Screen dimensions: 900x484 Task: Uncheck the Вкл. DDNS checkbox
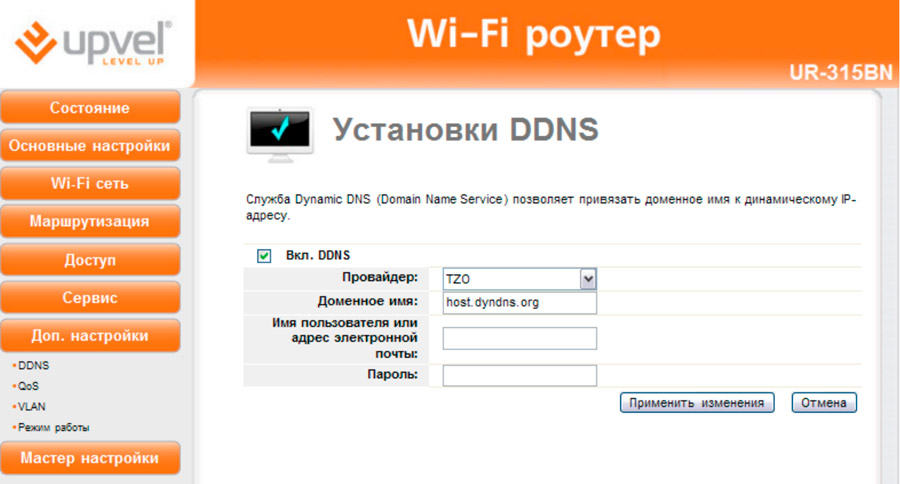264,255
